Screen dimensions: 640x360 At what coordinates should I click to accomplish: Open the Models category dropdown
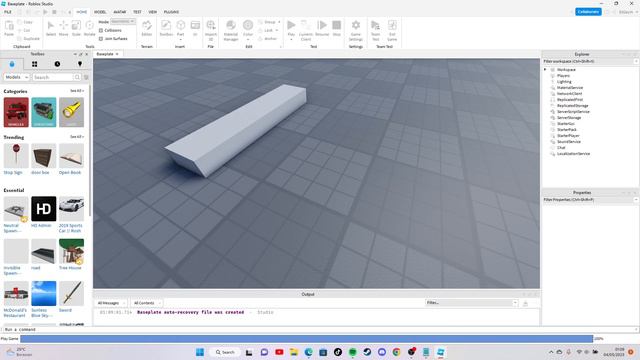pyautogui.click(x=16, y=77)
